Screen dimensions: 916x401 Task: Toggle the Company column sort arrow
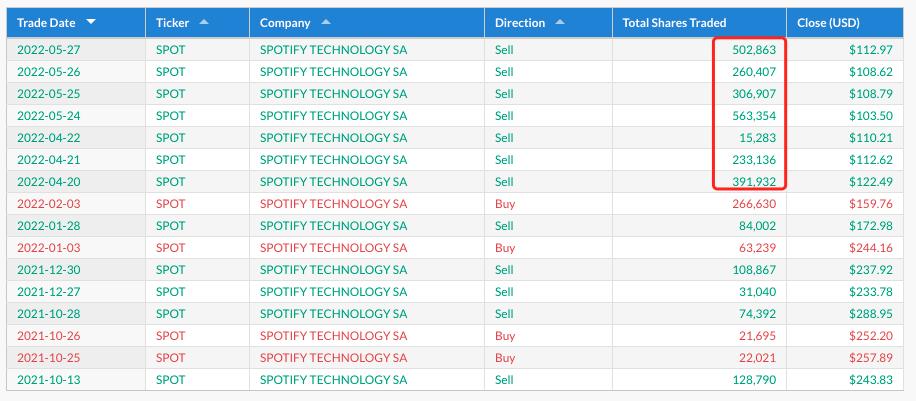click(327, 22)
